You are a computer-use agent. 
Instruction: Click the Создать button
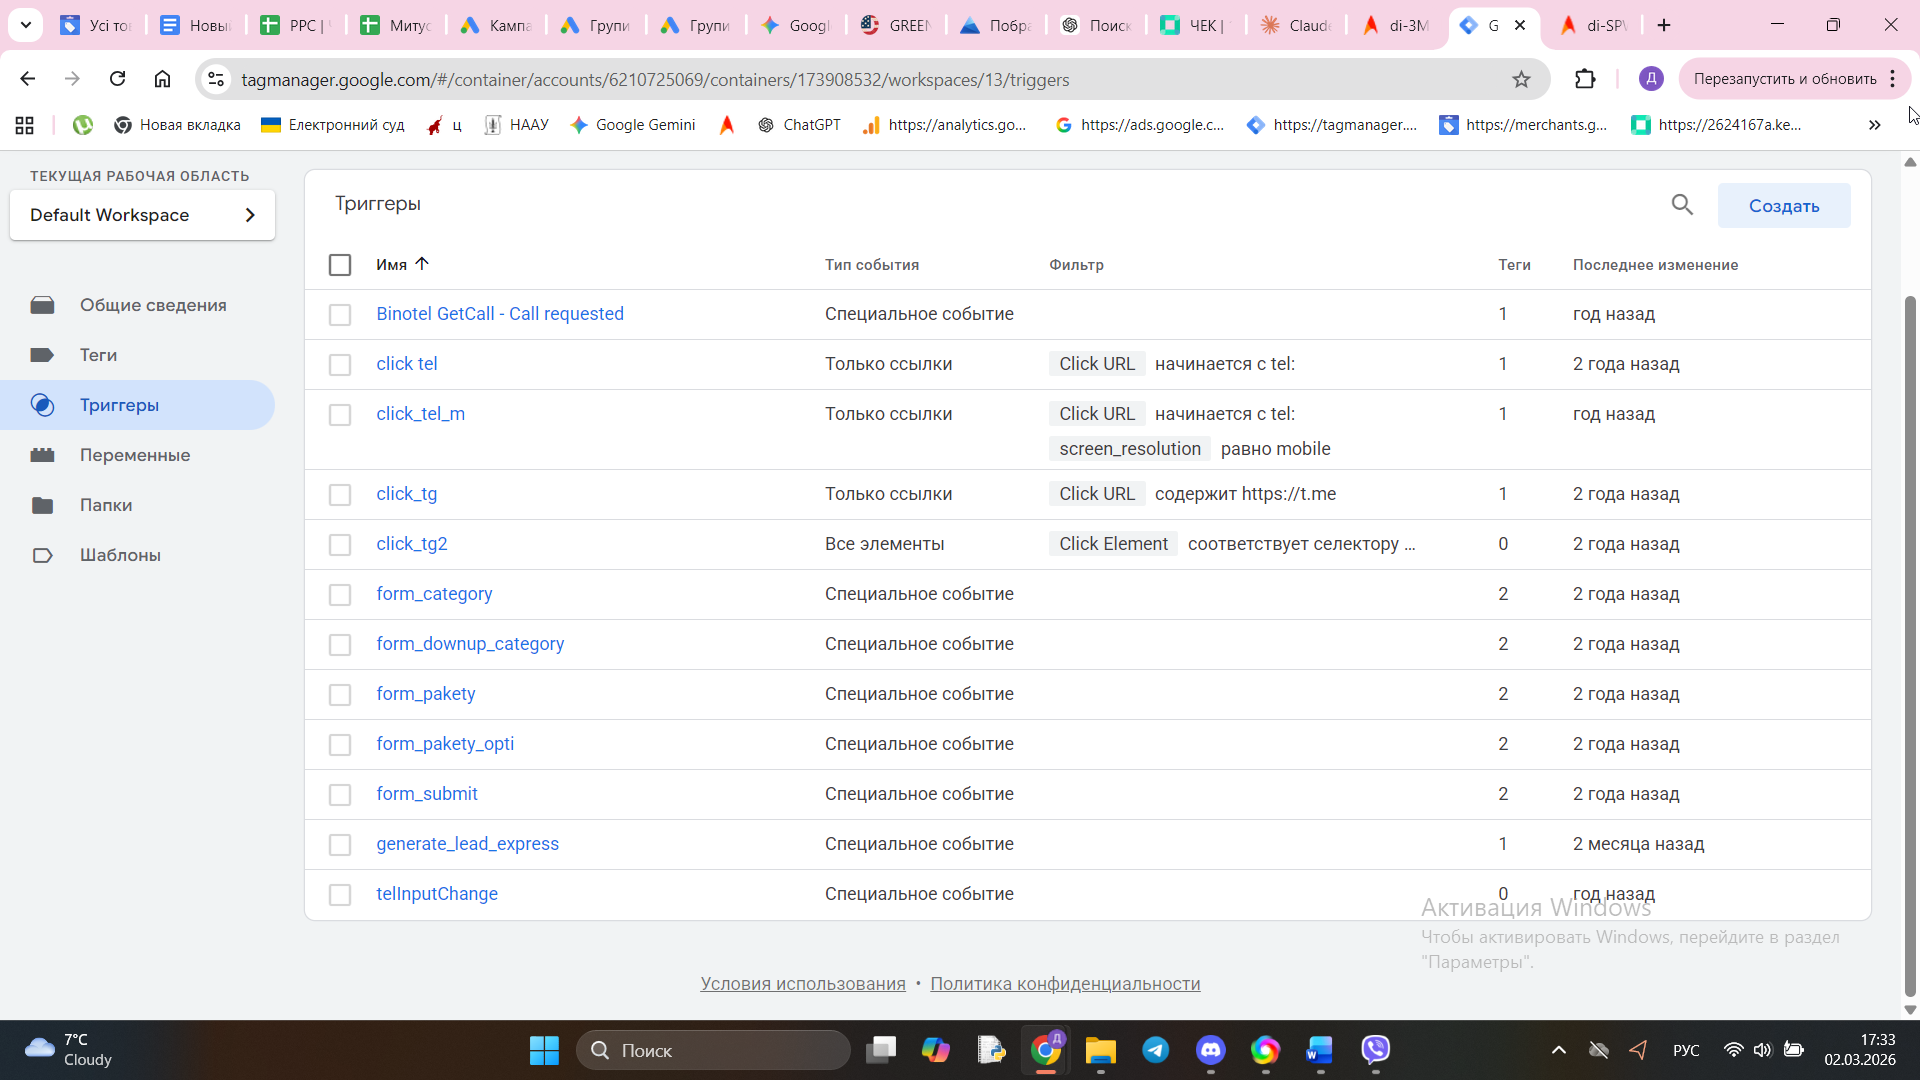click(x=1783, y=206)
